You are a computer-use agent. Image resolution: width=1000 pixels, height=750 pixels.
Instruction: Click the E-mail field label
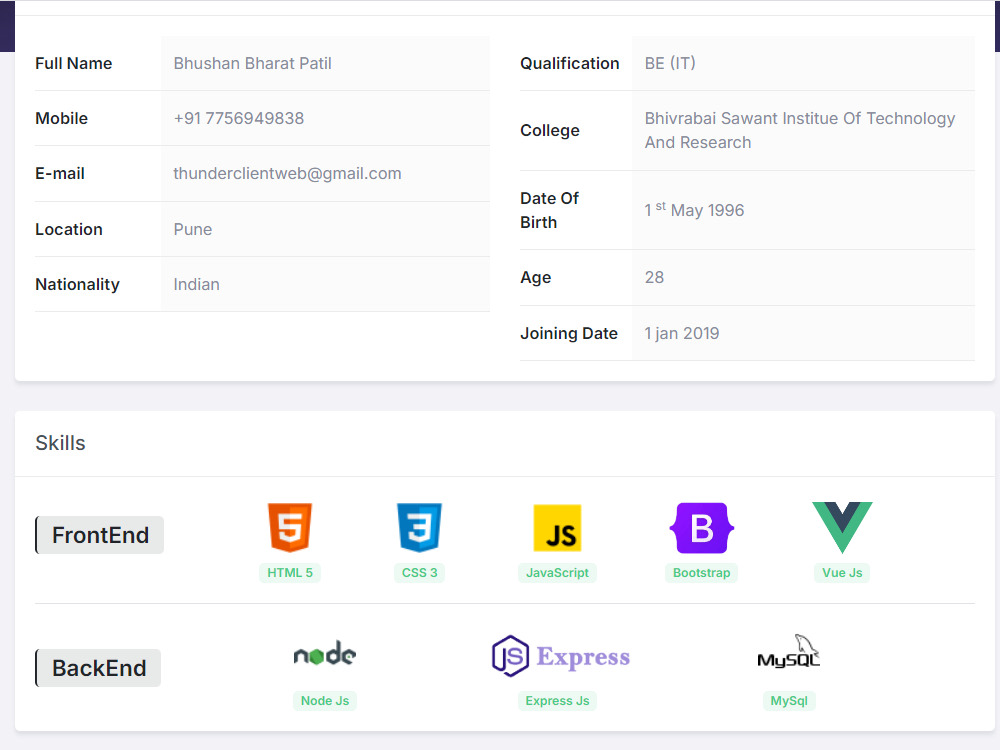click(x=59, y=173)
